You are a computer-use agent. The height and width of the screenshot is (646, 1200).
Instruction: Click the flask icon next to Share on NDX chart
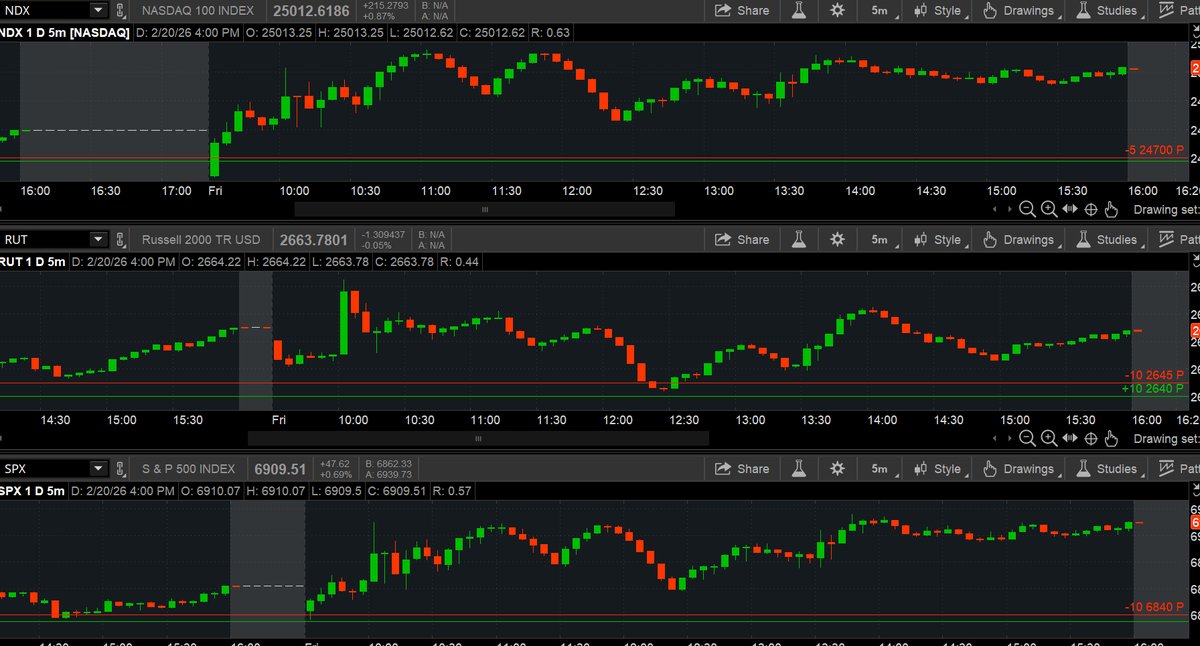(x=799, y=10)
